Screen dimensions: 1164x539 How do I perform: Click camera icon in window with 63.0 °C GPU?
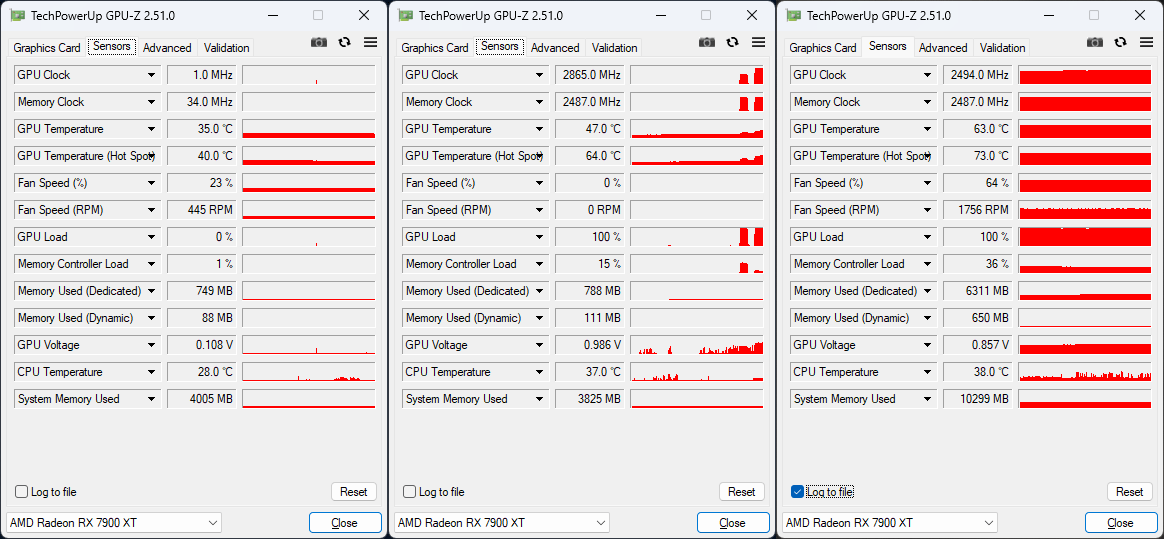tap(1095, 42)
